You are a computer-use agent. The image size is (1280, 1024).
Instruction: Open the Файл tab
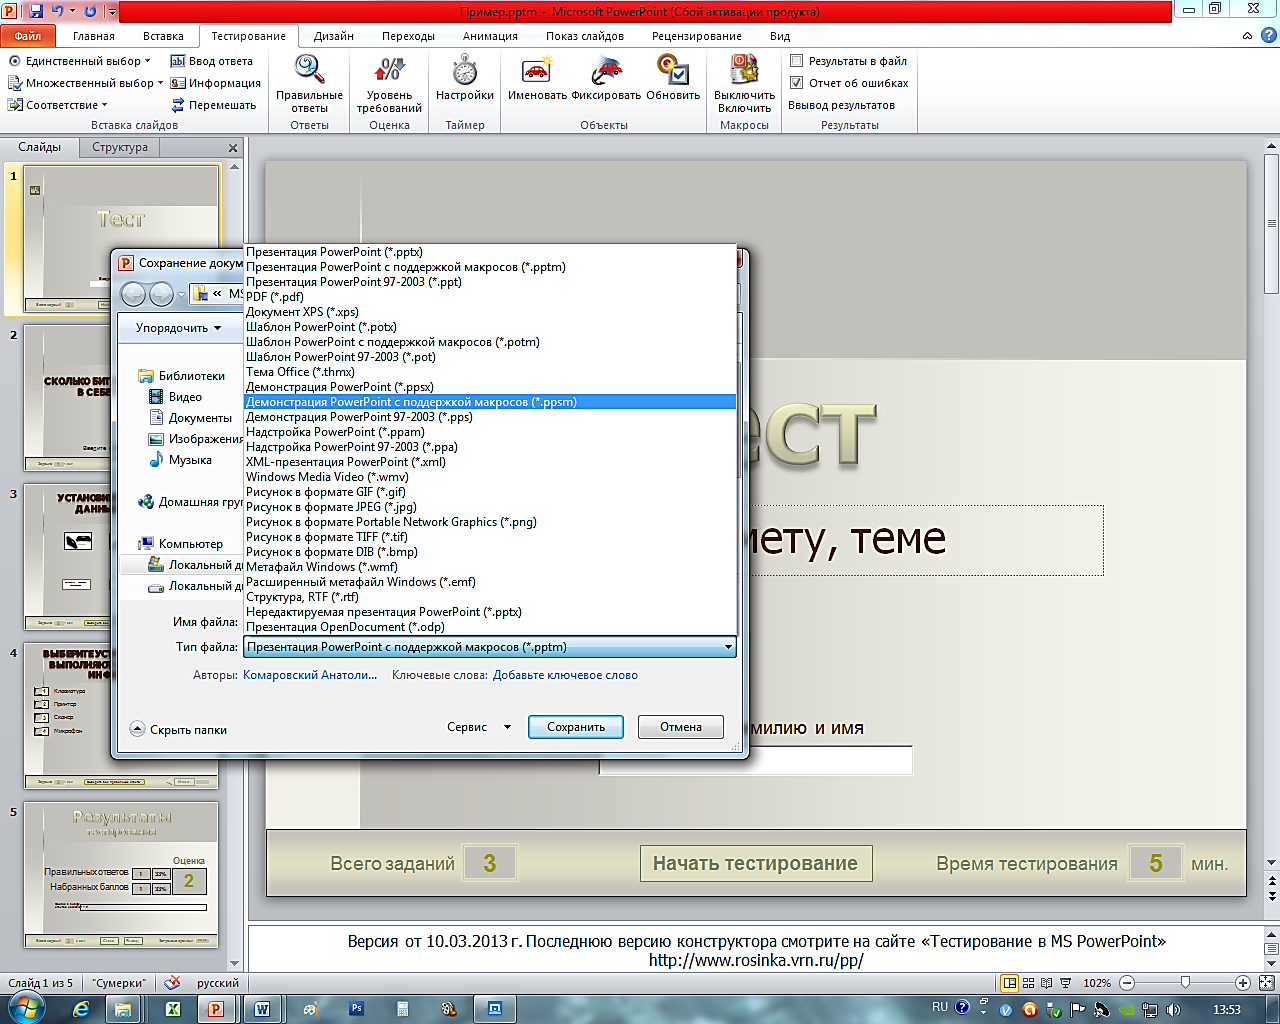coord(28,36)
